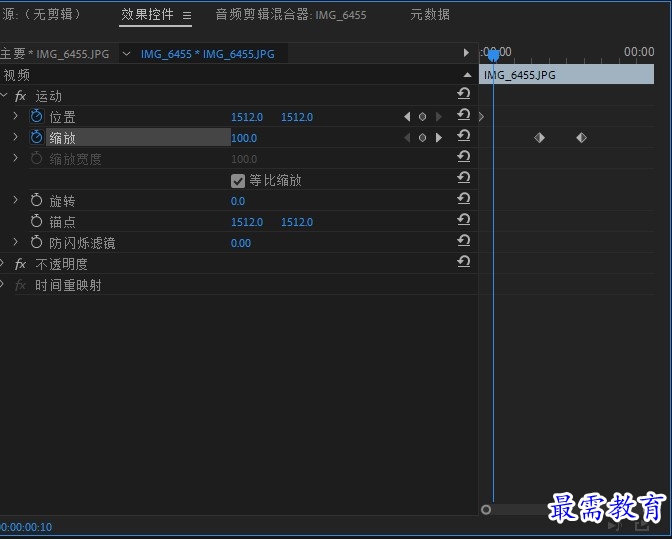The width and height of the screenshot is (672, 539).
Task: Expand the 位置 property
Action: 16,116
